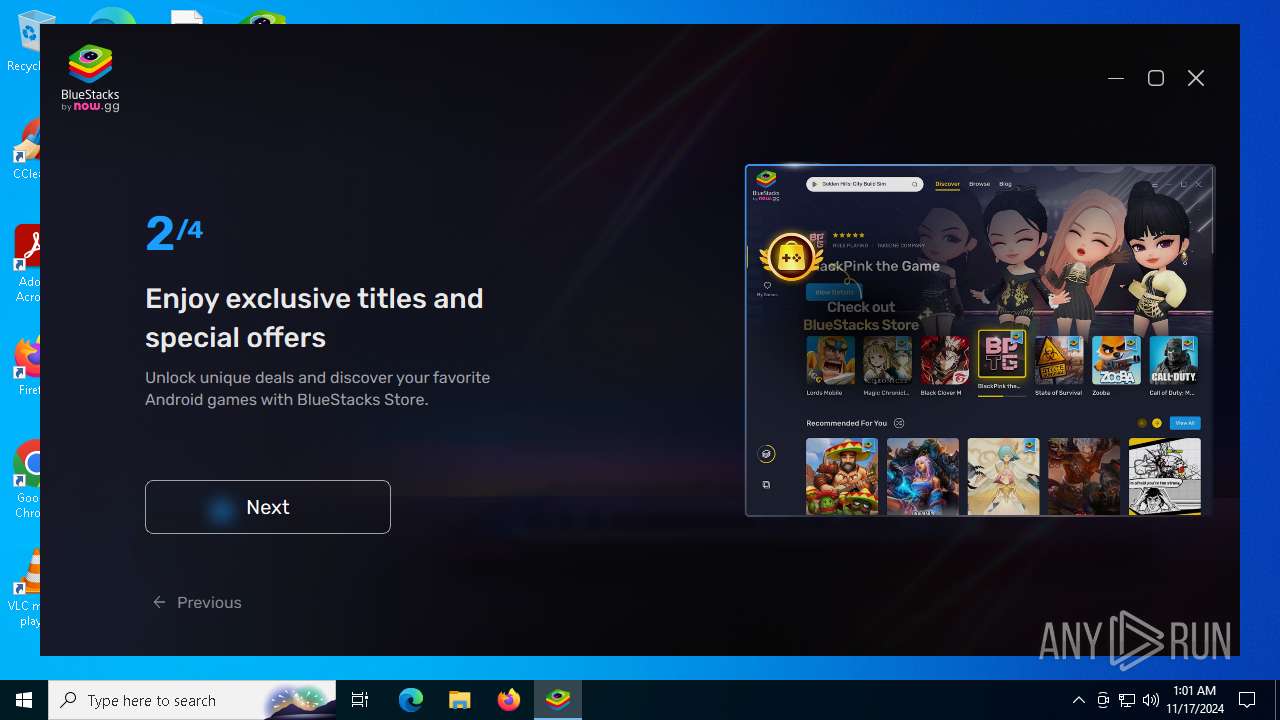Screen dimensions: 1280x720
Task: Click the Firefox desktop shortcut
Action: point(25,366)
